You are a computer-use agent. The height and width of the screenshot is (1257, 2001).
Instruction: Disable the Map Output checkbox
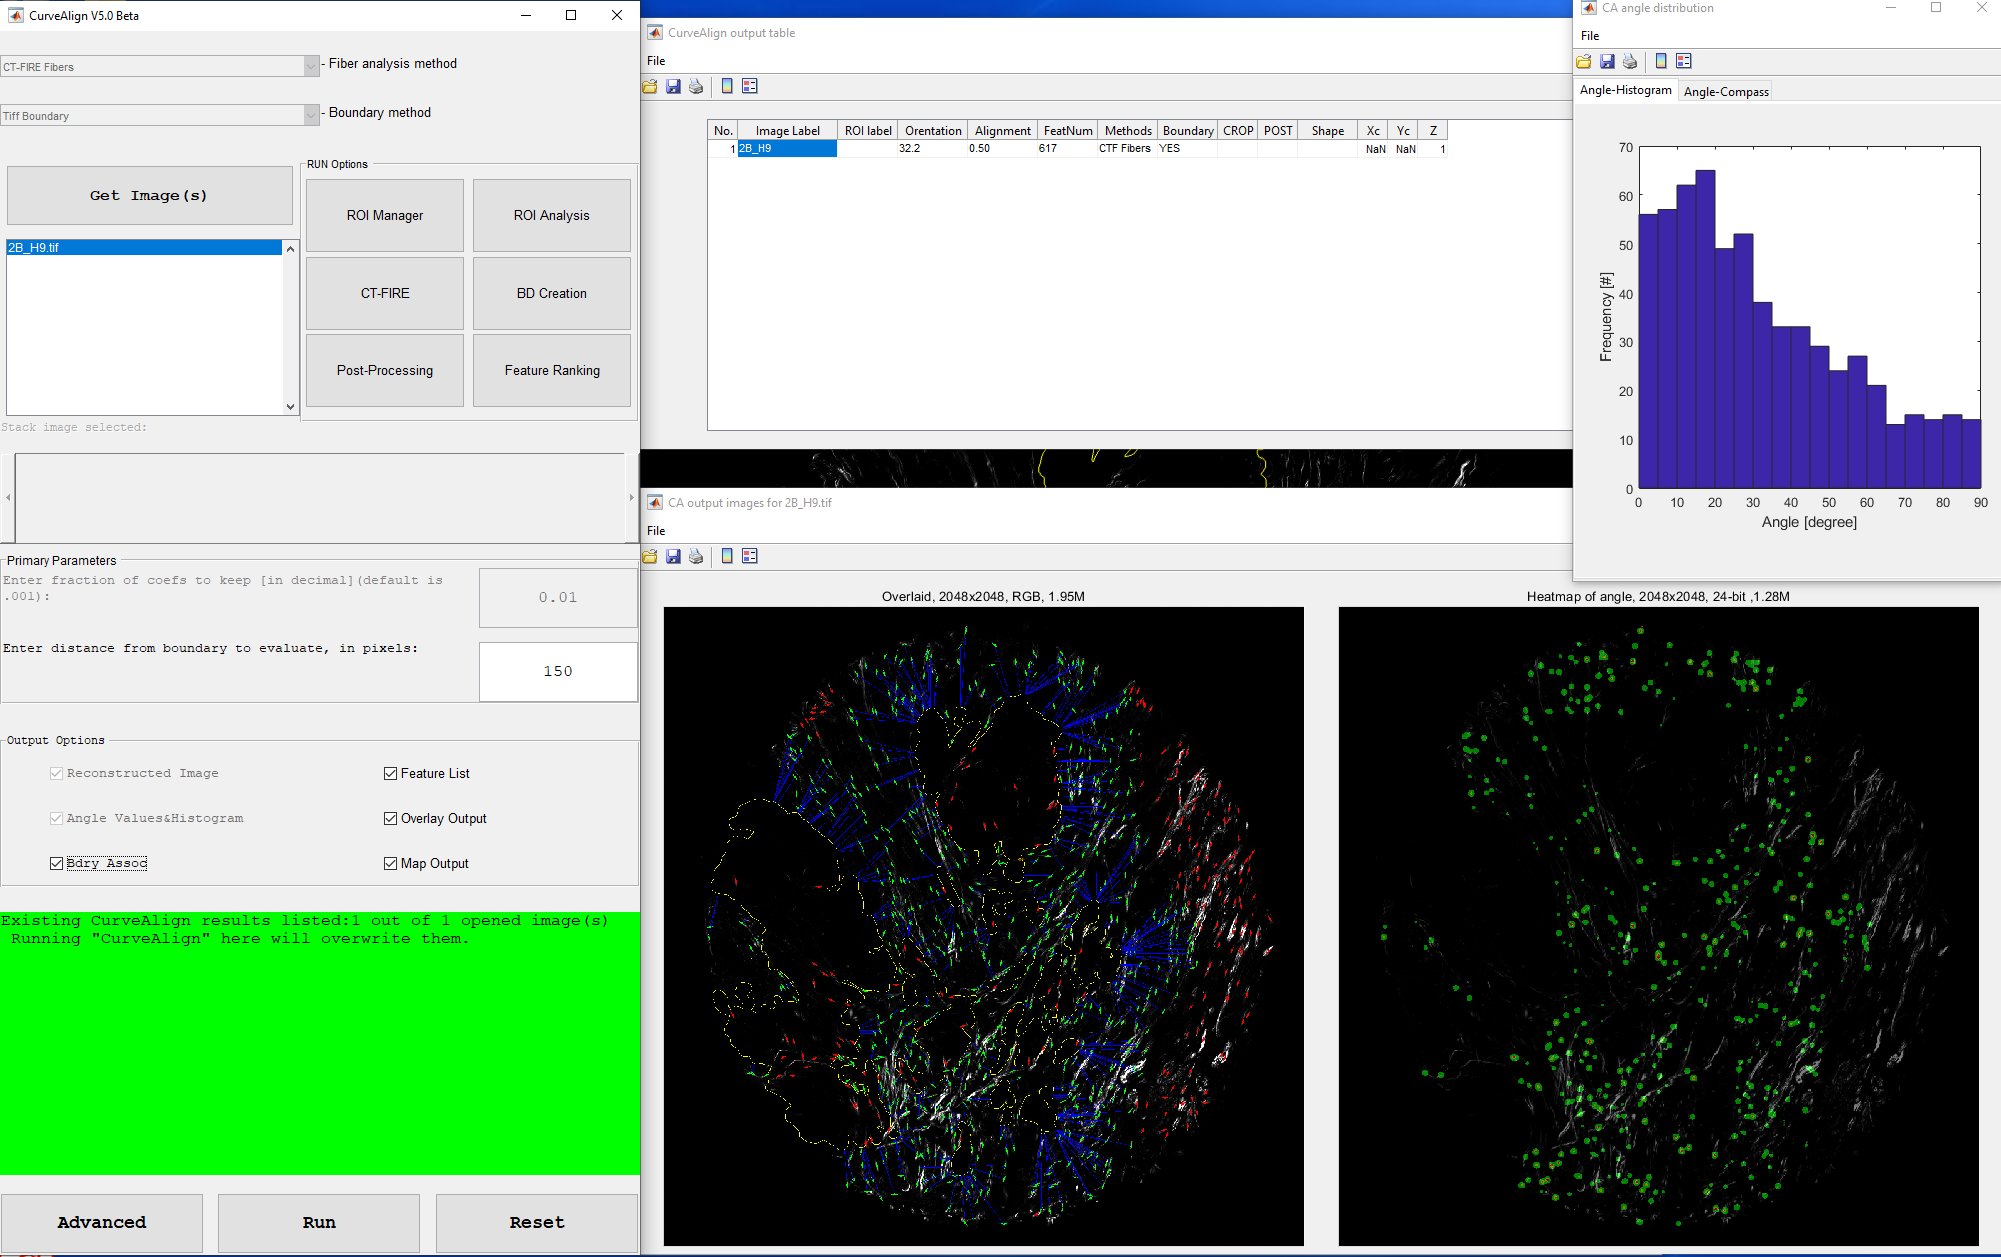[391, 863]
